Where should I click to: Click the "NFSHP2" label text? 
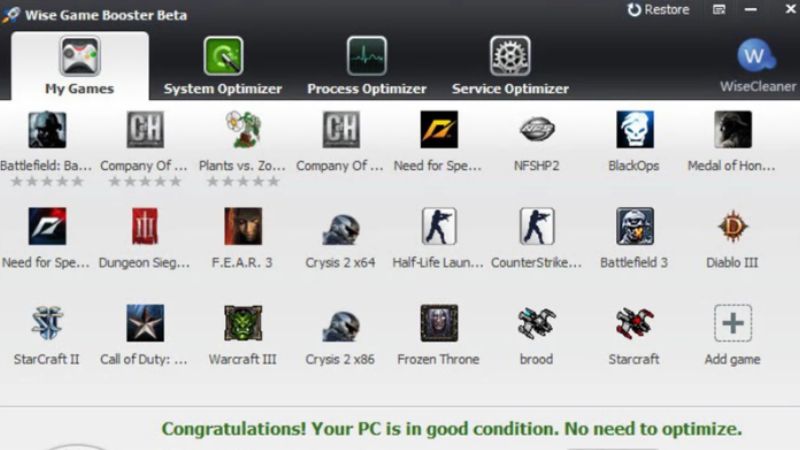(537, 166)
